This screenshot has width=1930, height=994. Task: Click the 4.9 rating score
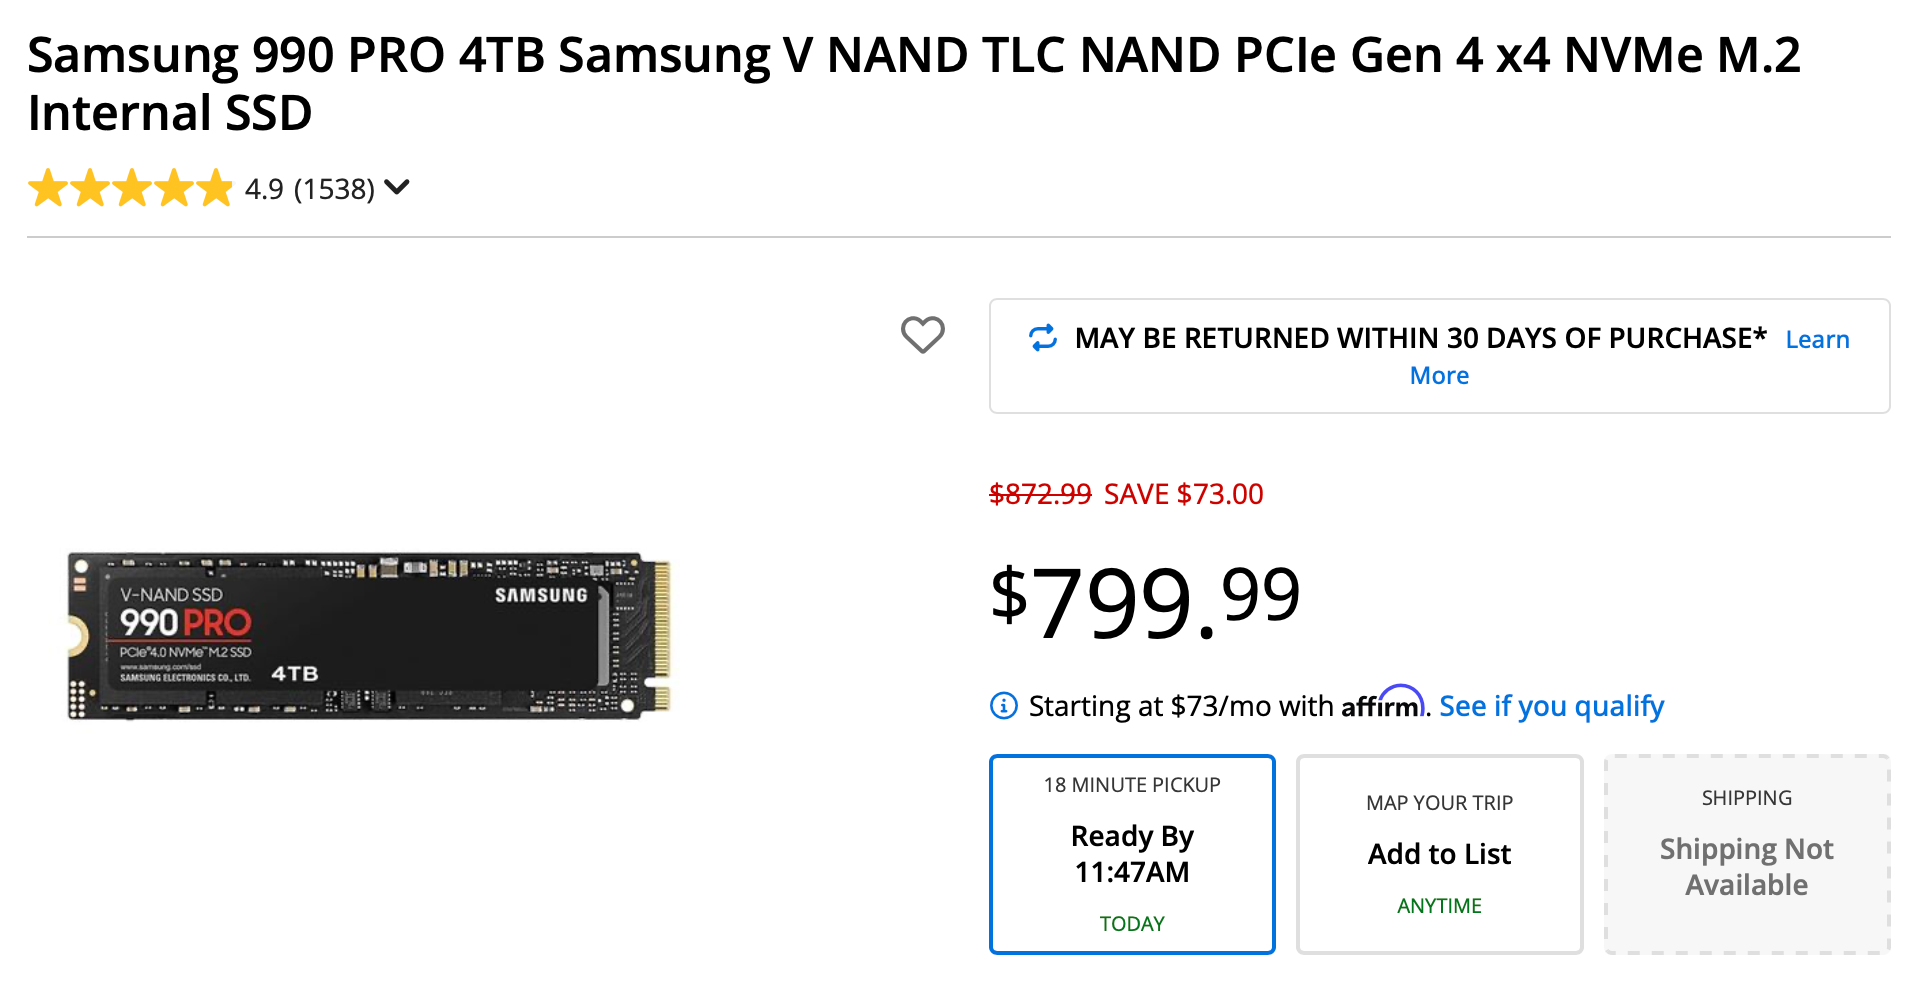point(264,189)
